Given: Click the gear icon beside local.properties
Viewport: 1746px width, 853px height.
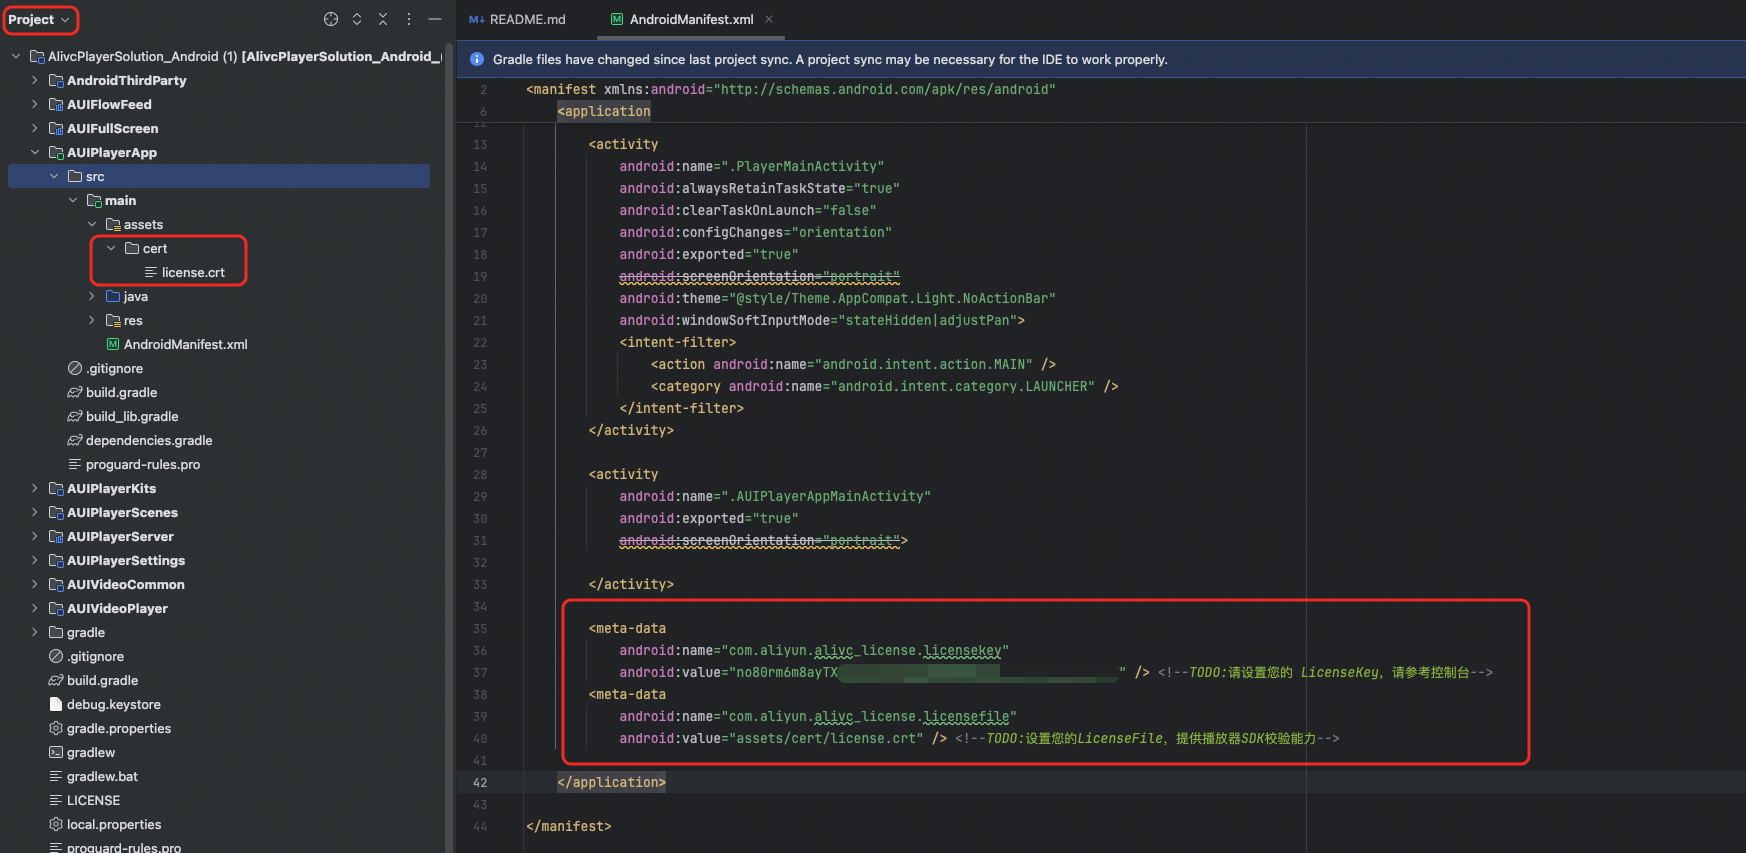Looking at the screenshot, I should click(x=56, y=824).
